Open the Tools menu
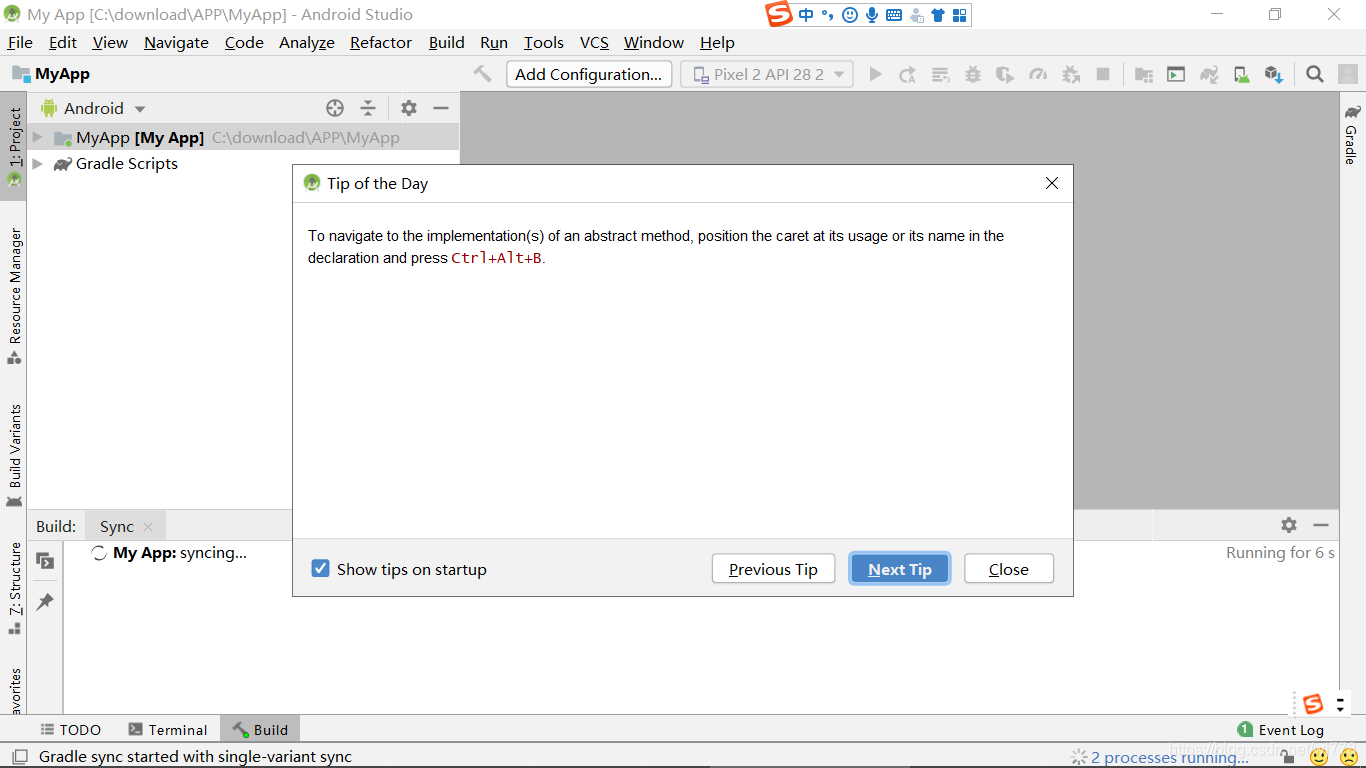The width and height of the screenshot is (1366, 768). (544, 42)
